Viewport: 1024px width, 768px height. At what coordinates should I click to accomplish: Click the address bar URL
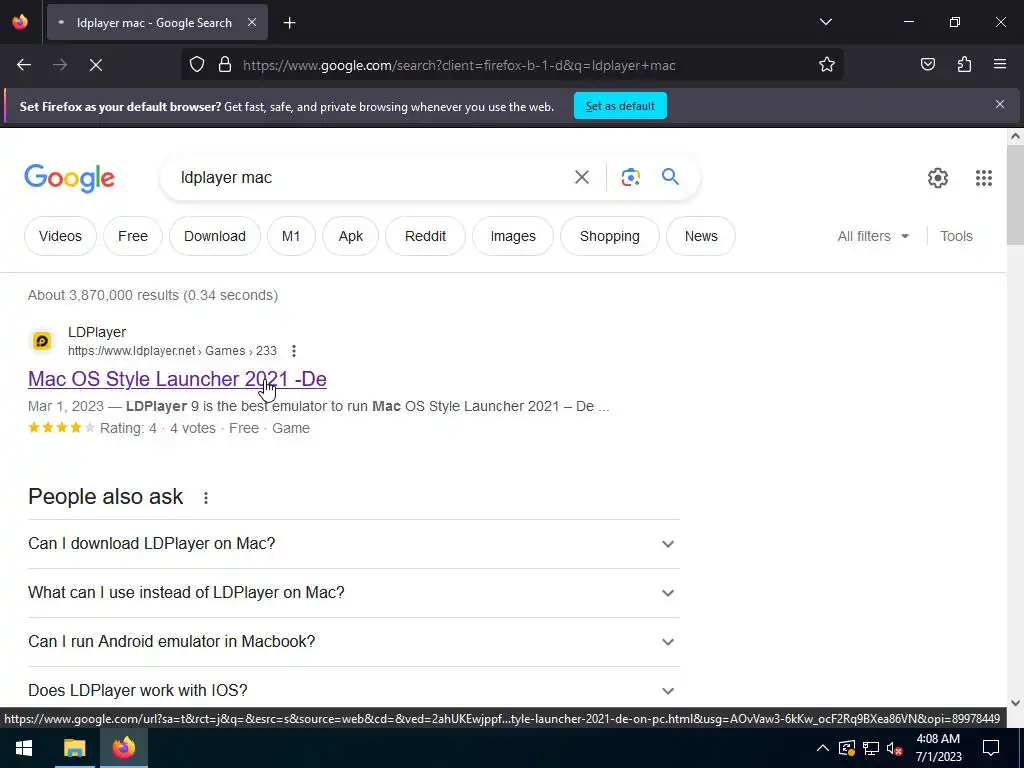[459, 65]
